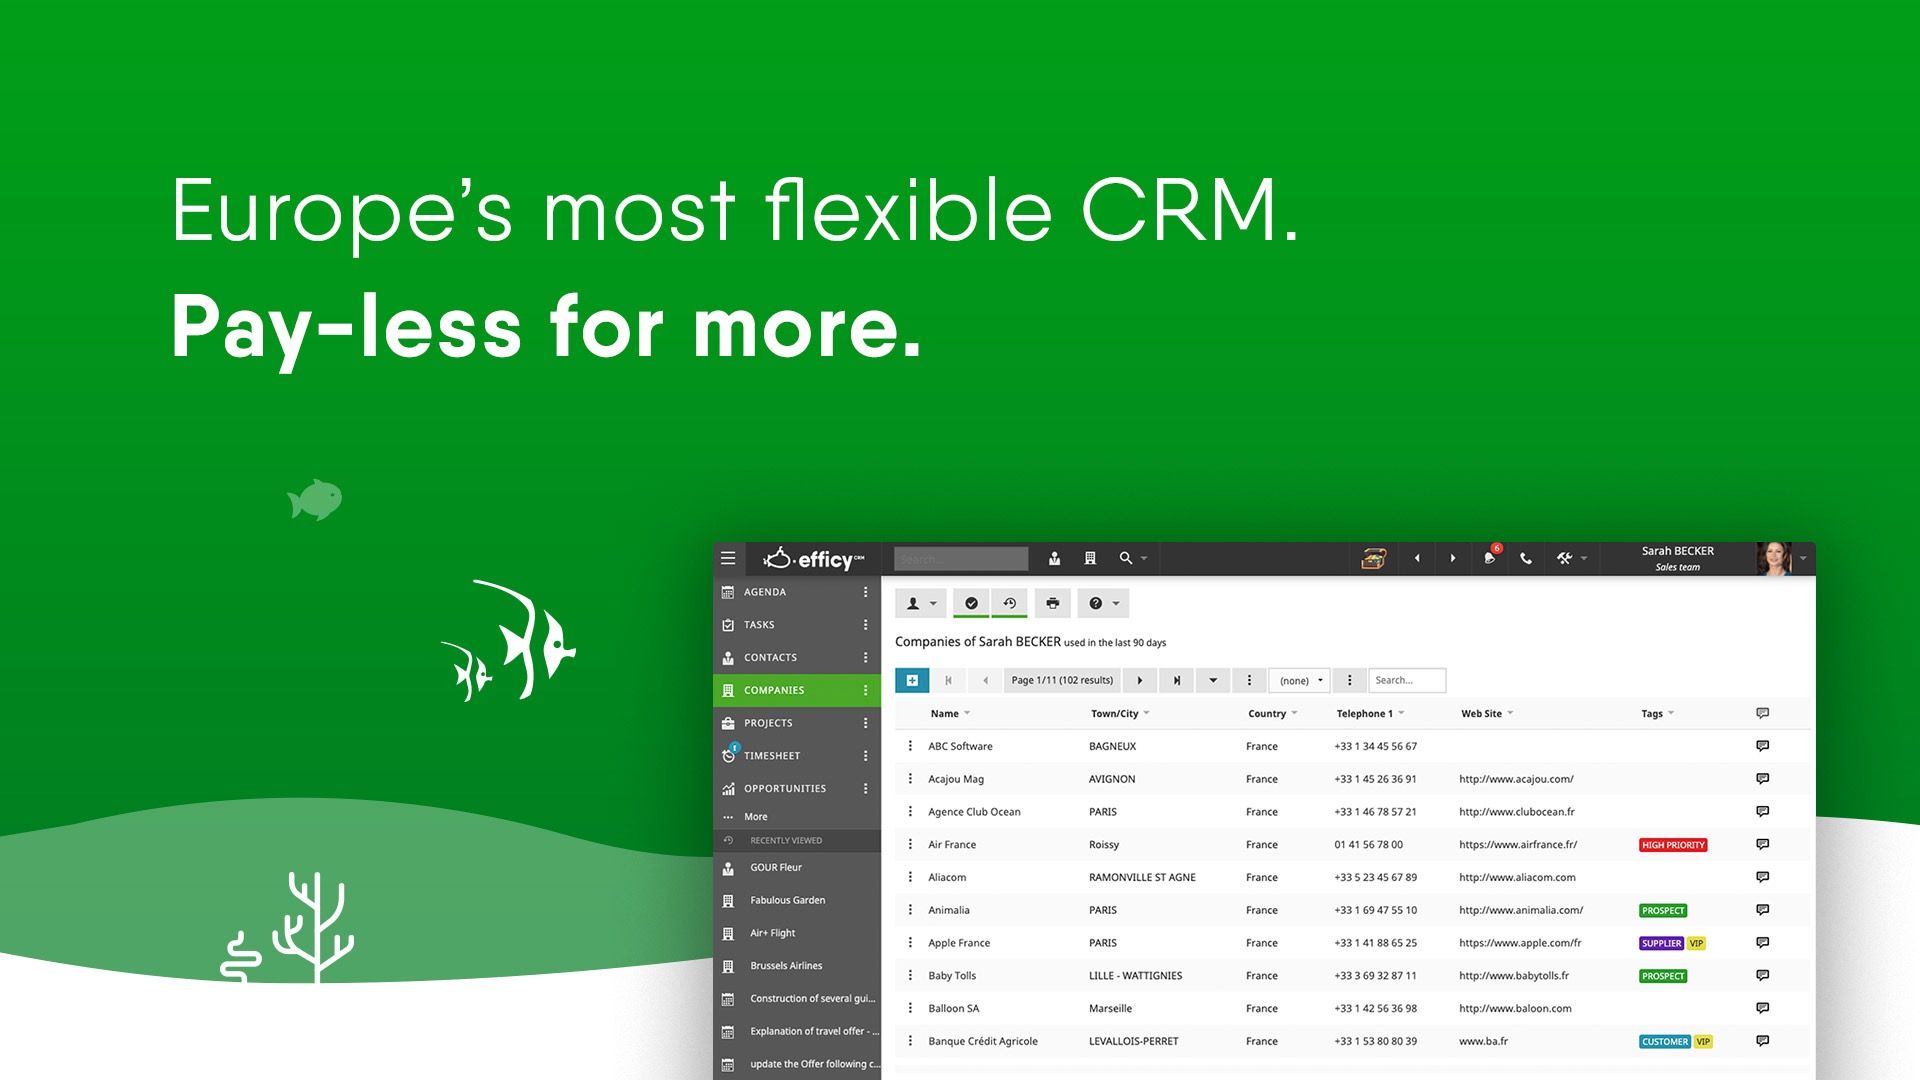Open the Air France row comment icon
The height and width of the screenshot is (1080, 1920).
point(1762,844)
